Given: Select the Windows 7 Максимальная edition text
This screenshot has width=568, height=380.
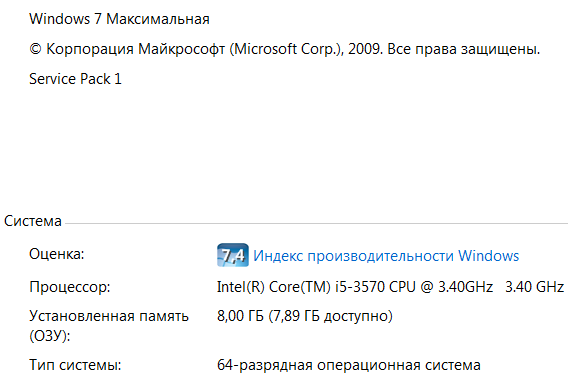Looking at the screenshot, I should point(119,19).
